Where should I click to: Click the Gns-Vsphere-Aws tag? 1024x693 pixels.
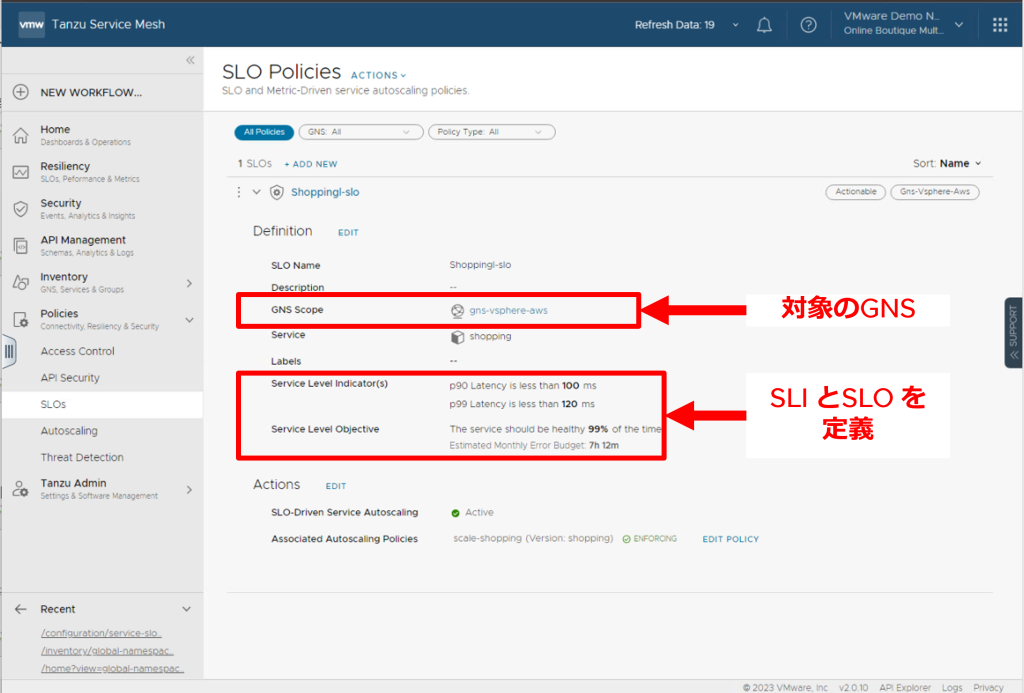(935, 191)
